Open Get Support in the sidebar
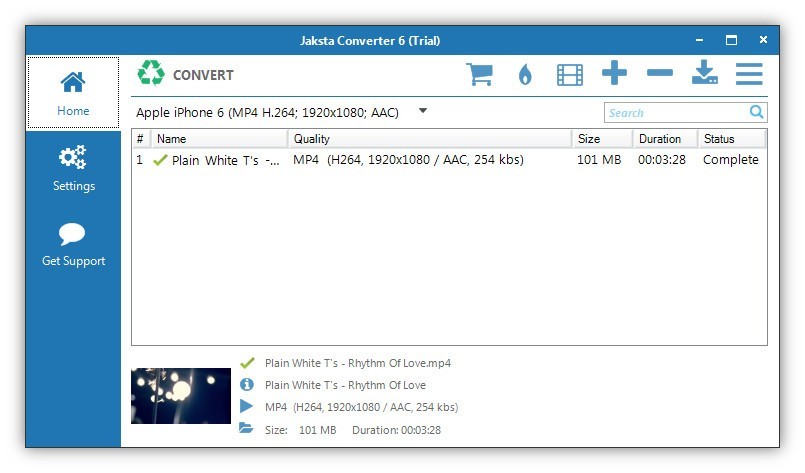 [73, 245]
